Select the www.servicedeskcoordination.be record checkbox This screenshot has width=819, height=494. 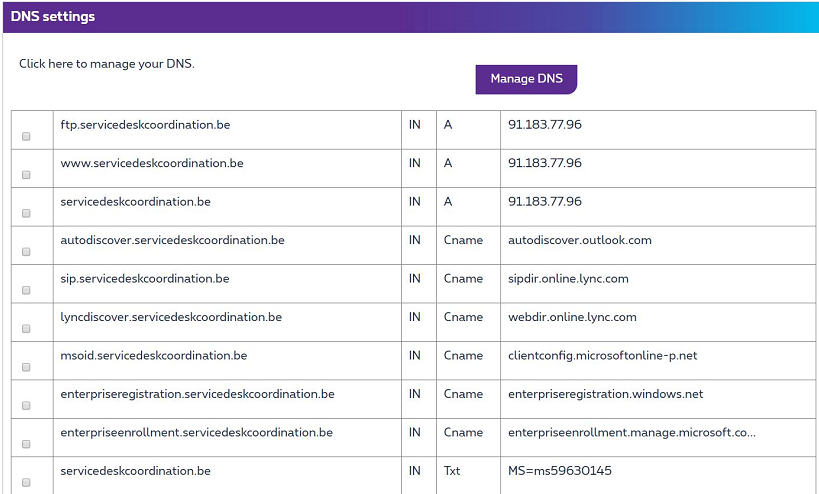[x=26, y=174]
